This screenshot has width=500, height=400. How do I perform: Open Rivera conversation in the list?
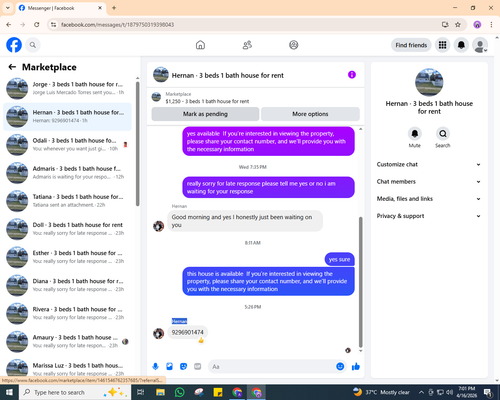pos(67,313)
